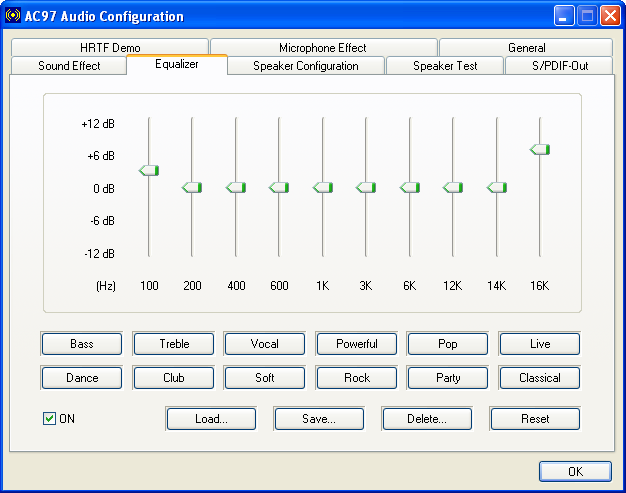This screenshot has width=626, height=493.
Task: Apply the Pop preset
Action: pyautogui.click(x=448, y=344)
